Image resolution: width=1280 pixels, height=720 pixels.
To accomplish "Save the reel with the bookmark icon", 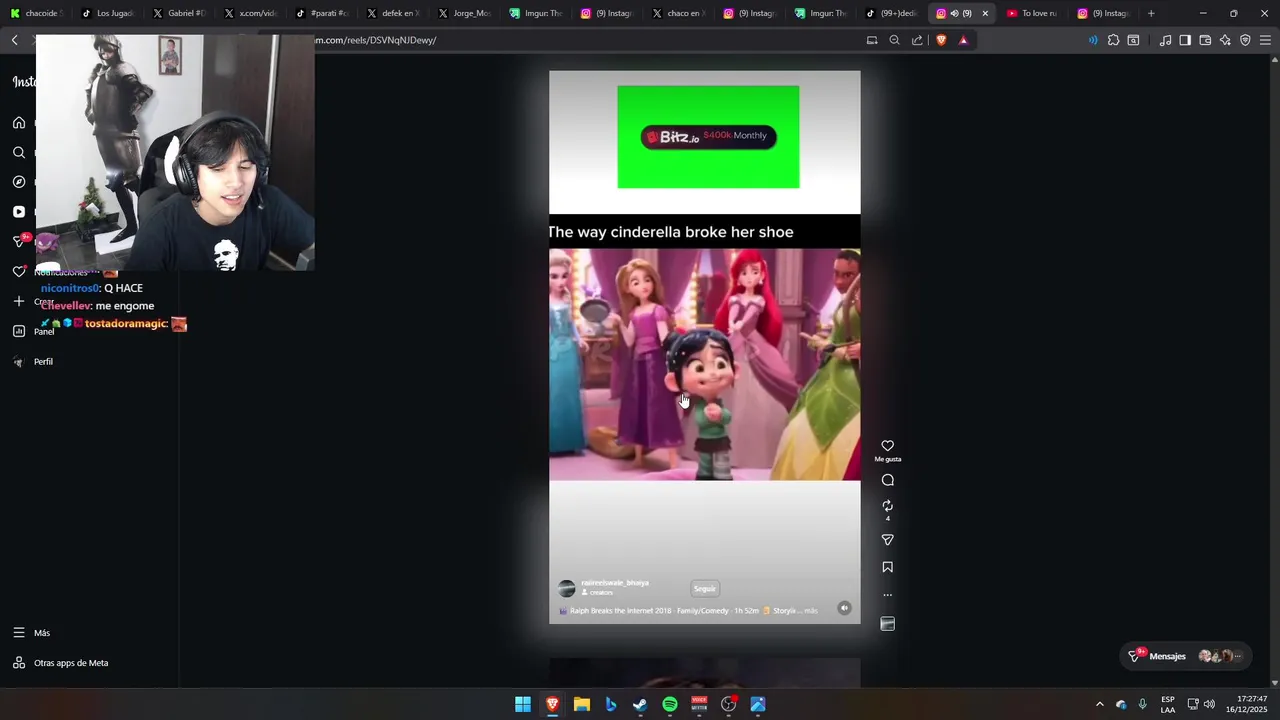I will click(x=887, y=567).
